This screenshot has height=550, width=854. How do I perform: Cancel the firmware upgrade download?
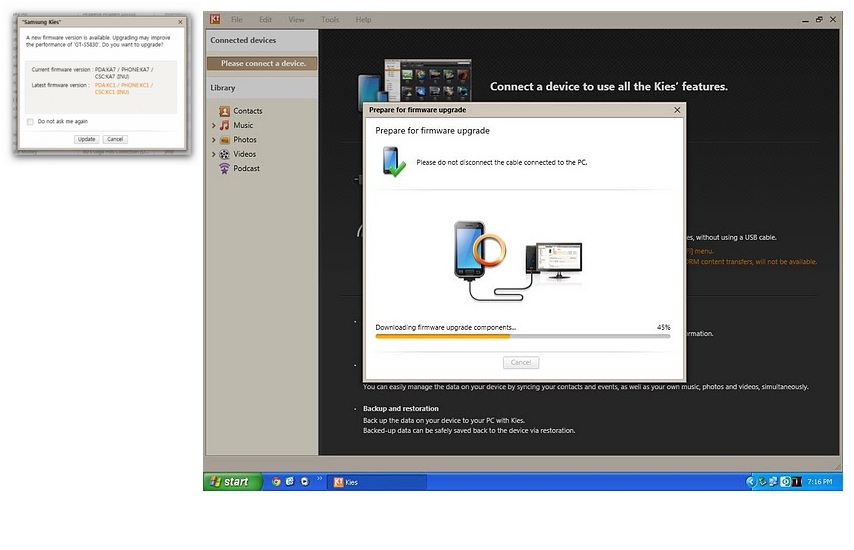point(521,362)
